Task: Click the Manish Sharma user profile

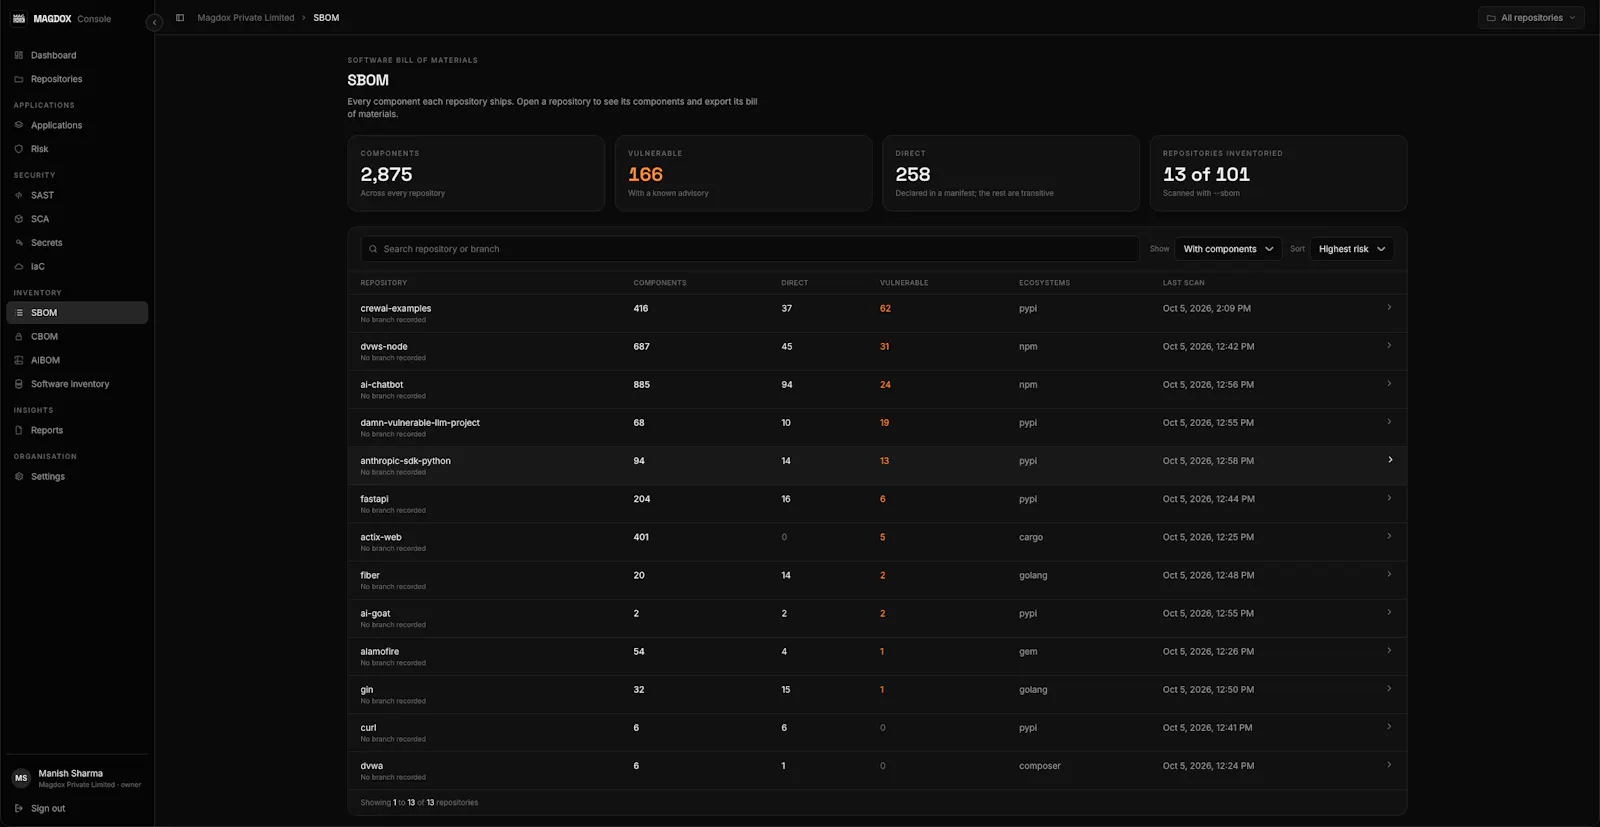Action: point(78,778)
